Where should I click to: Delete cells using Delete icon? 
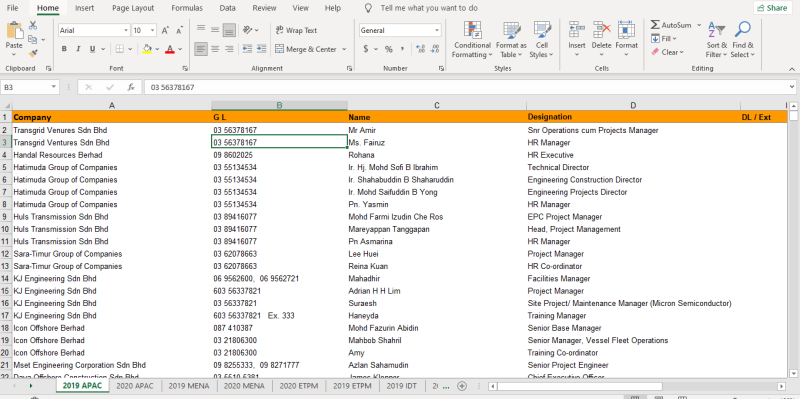(602, 30)
